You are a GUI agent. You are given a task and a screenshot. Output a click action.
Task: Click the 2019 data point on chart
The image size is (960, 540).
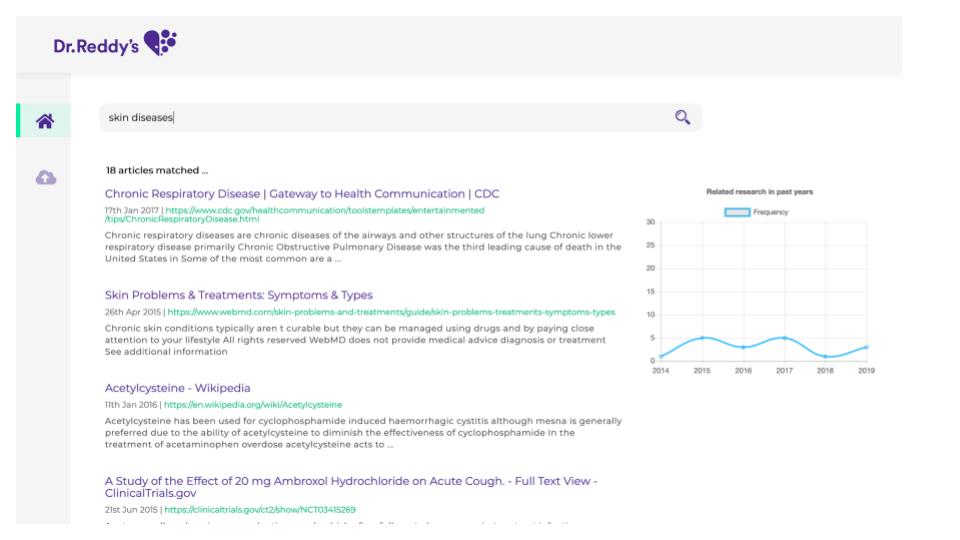click(866, 347)
